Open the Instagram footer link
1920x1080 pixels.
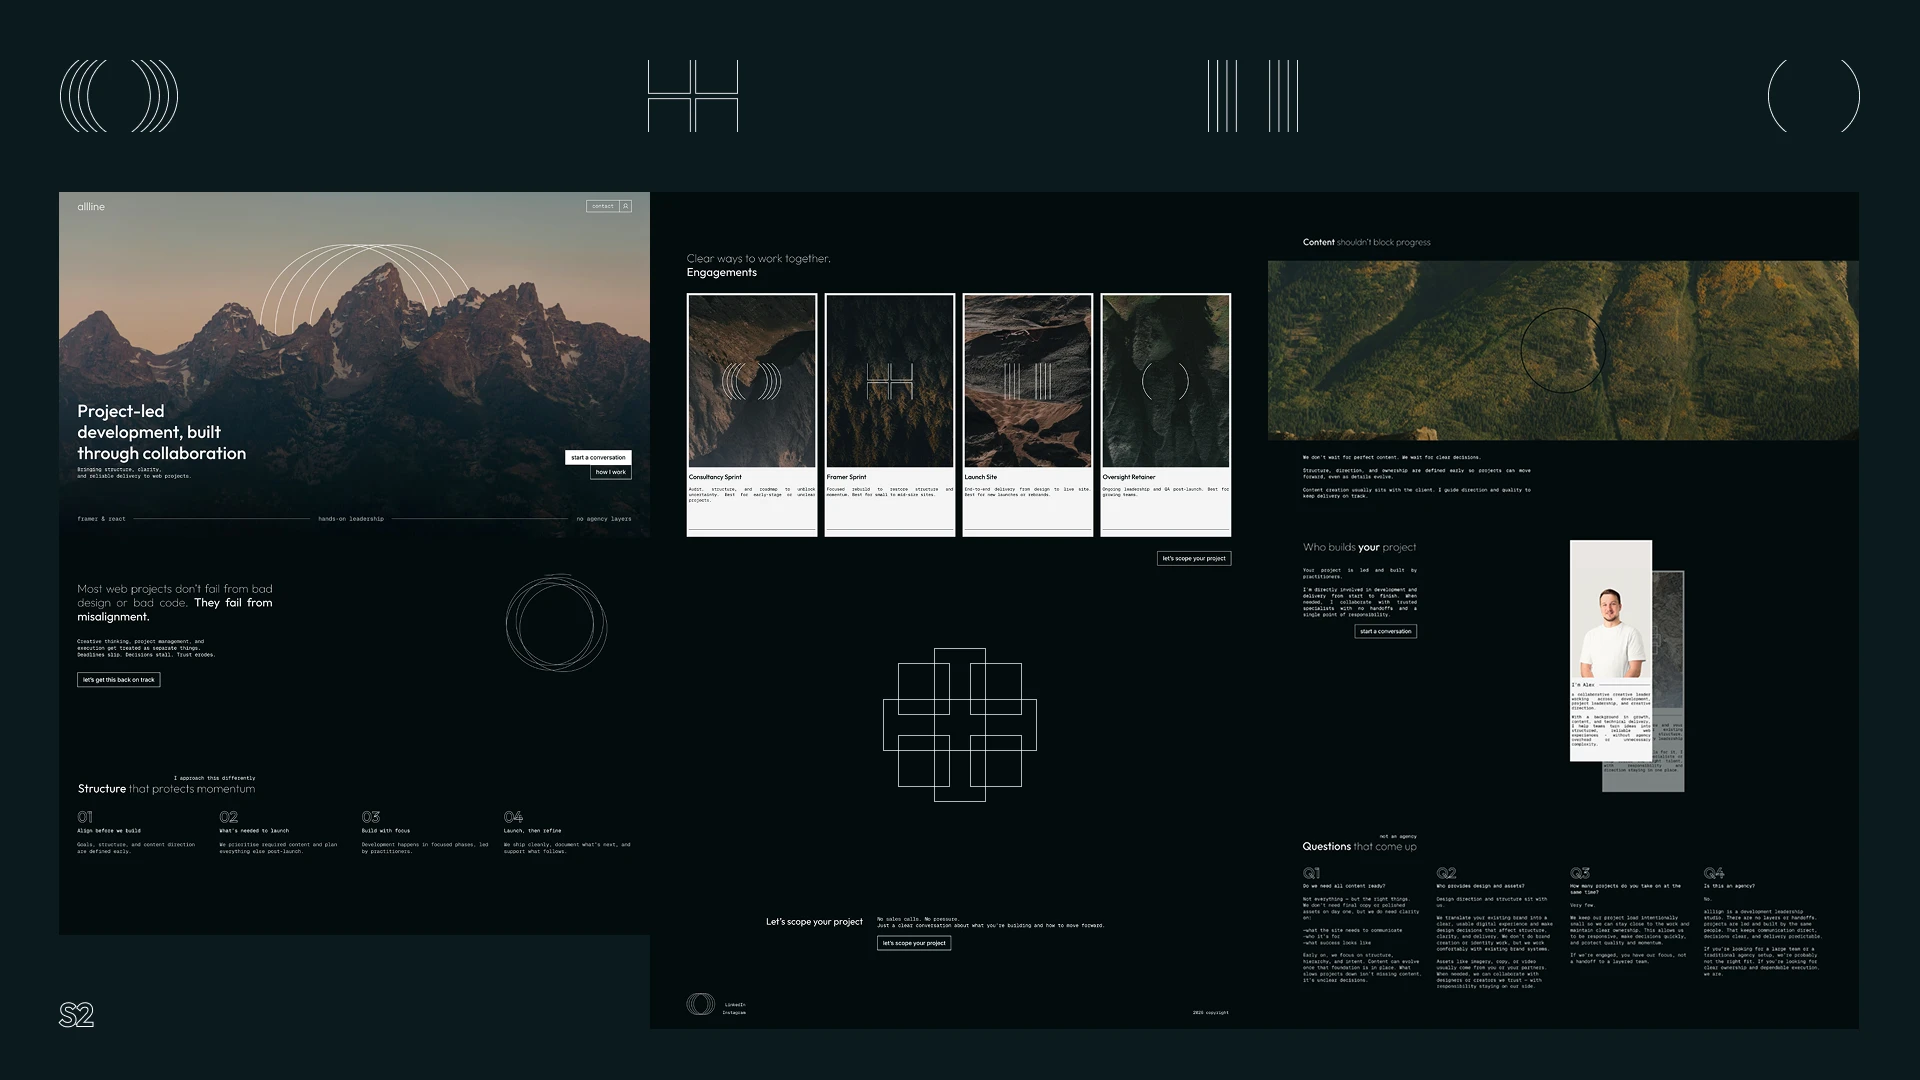coord(735,1013)
